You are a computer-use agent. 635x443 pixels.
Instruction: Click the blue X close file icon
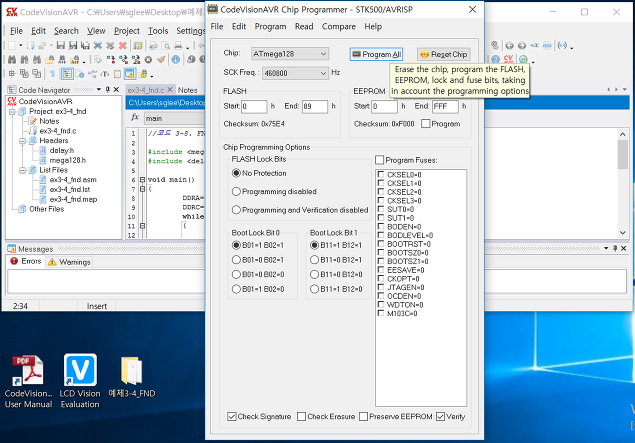[98, 46]
